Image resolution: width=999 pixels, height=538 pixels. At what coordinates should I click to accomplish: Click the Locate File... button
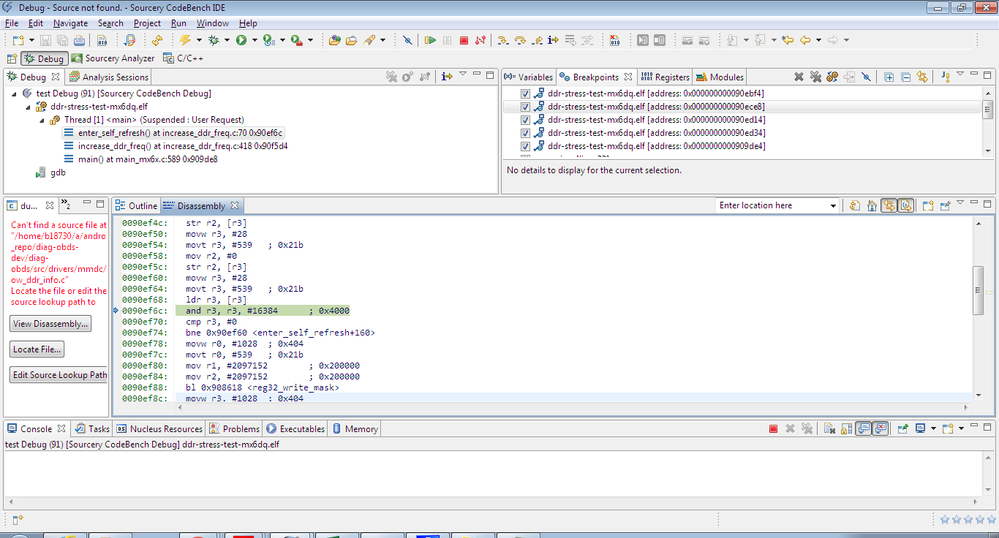pos(37,350)
